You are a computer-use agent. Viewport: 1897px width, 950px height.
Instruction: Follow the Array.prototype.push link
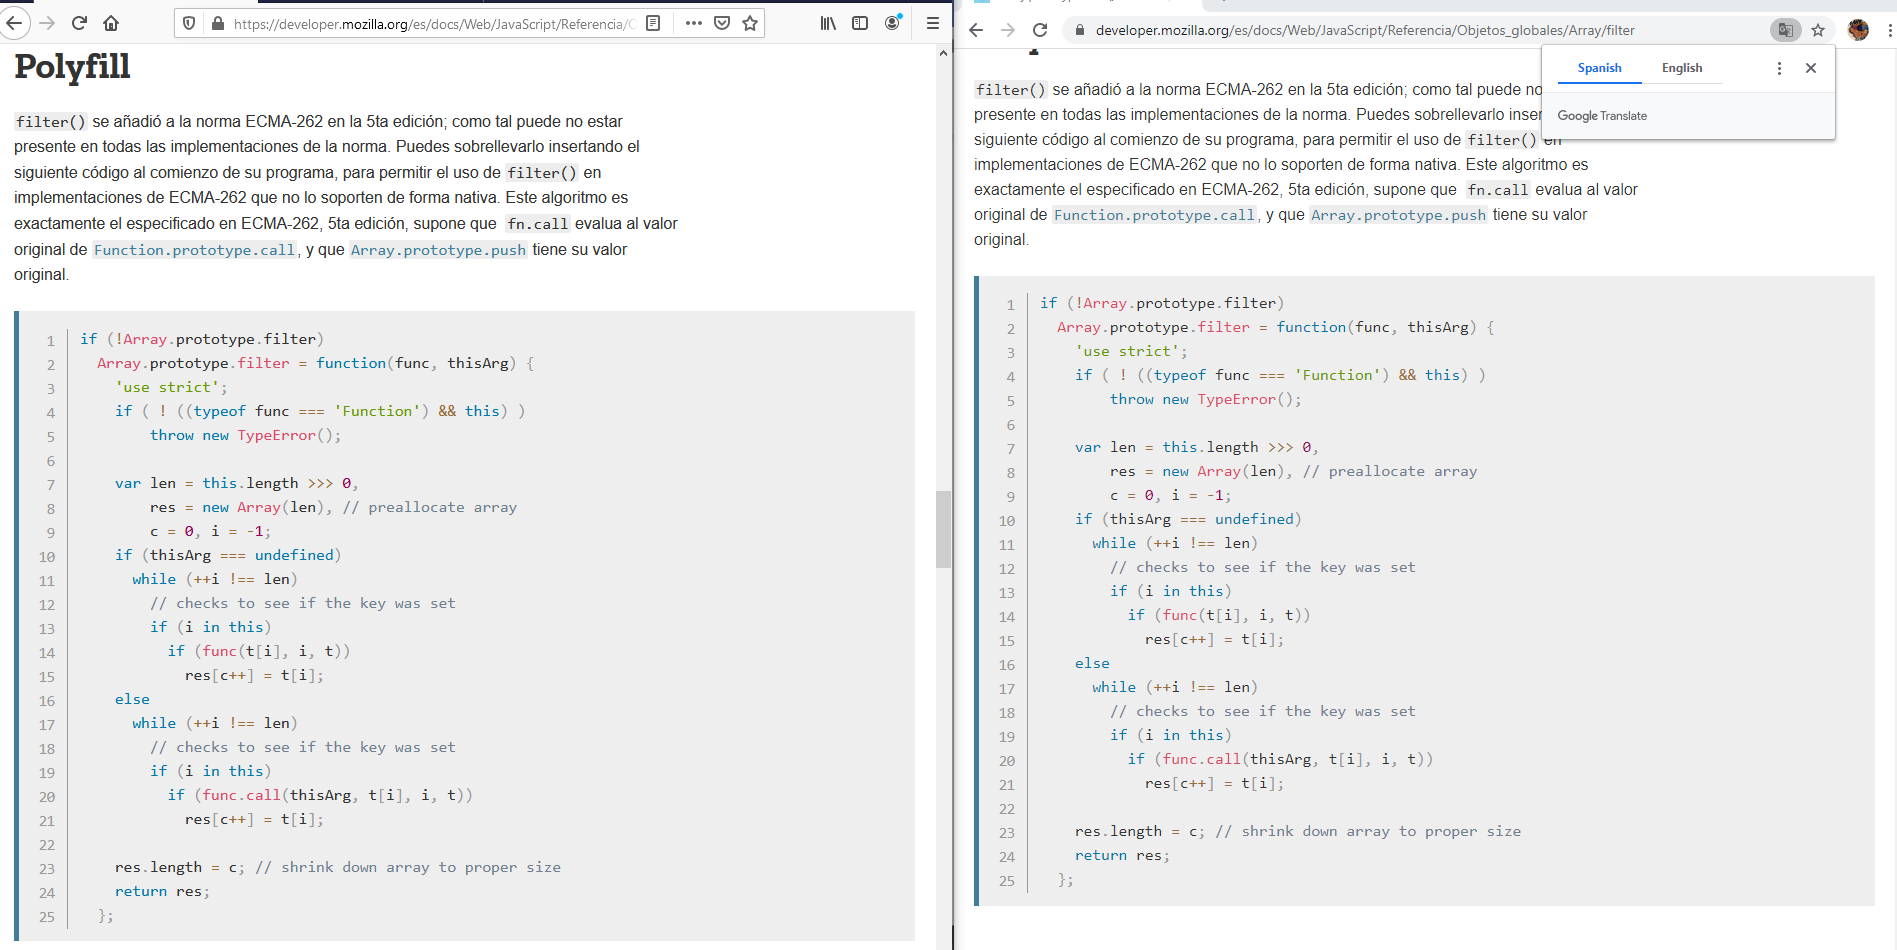pyautogui.click(x=438, y=250)
